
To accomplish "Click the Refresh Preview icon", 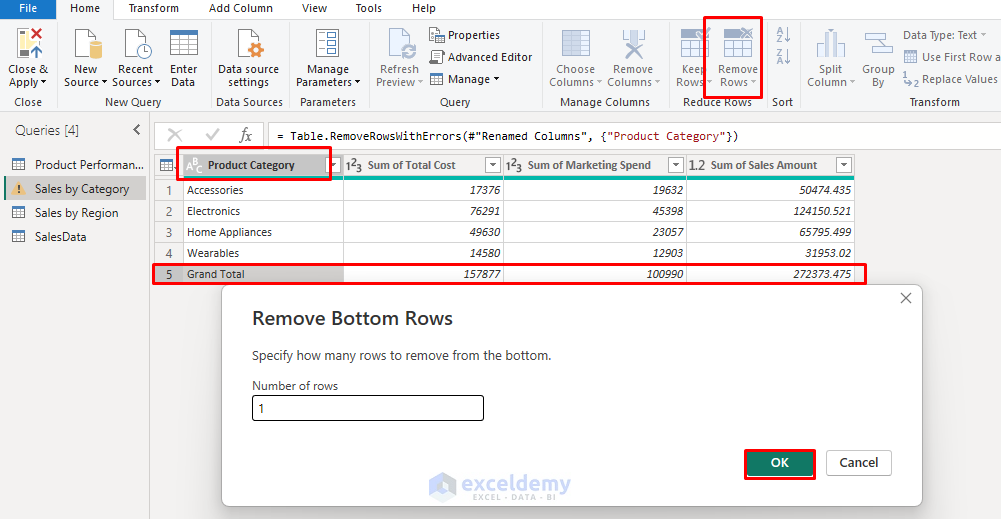I will (400, 44).
